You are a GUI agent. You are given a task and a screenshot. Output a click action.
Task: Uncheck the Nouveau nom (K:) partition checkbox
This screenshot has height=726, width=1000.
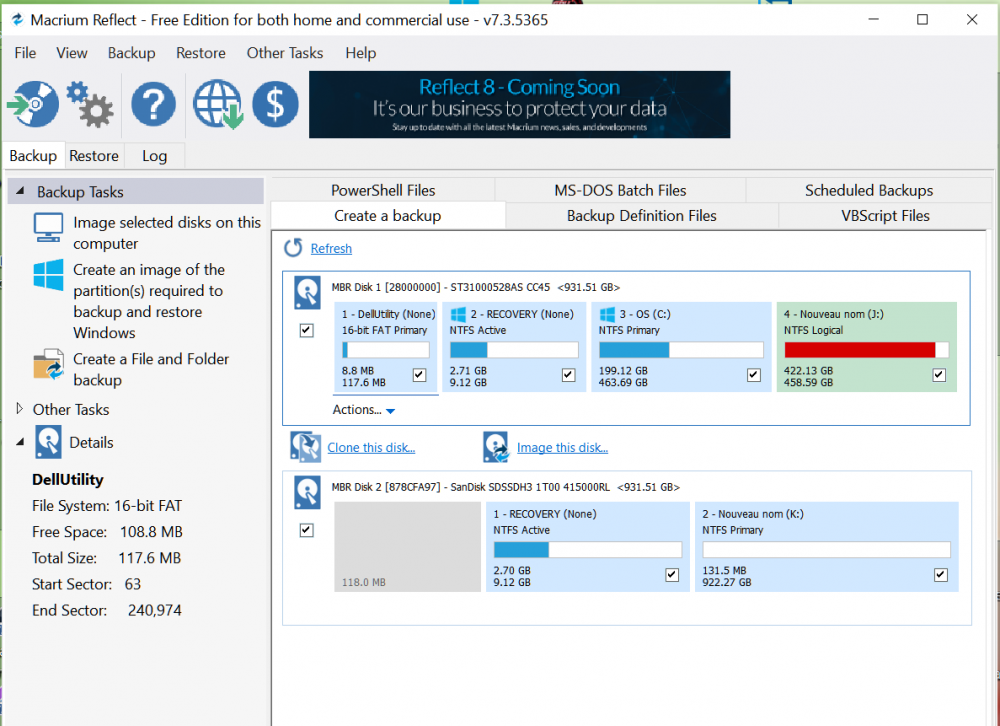[x=940, y=575]
